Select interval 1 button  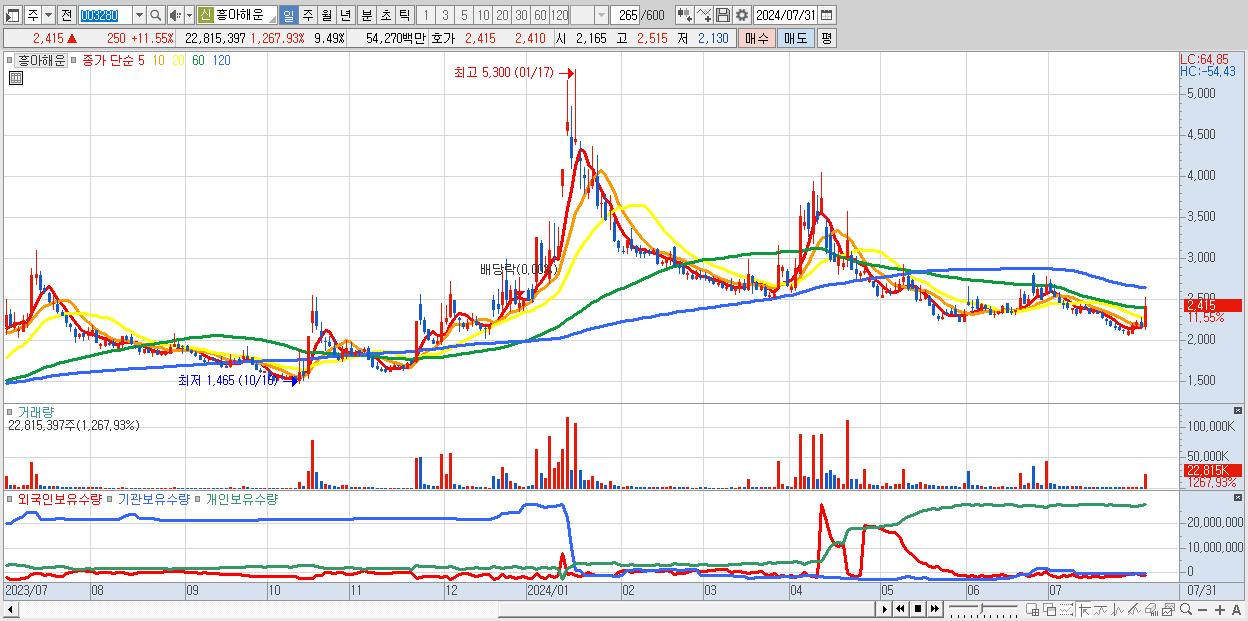(426, 15)
